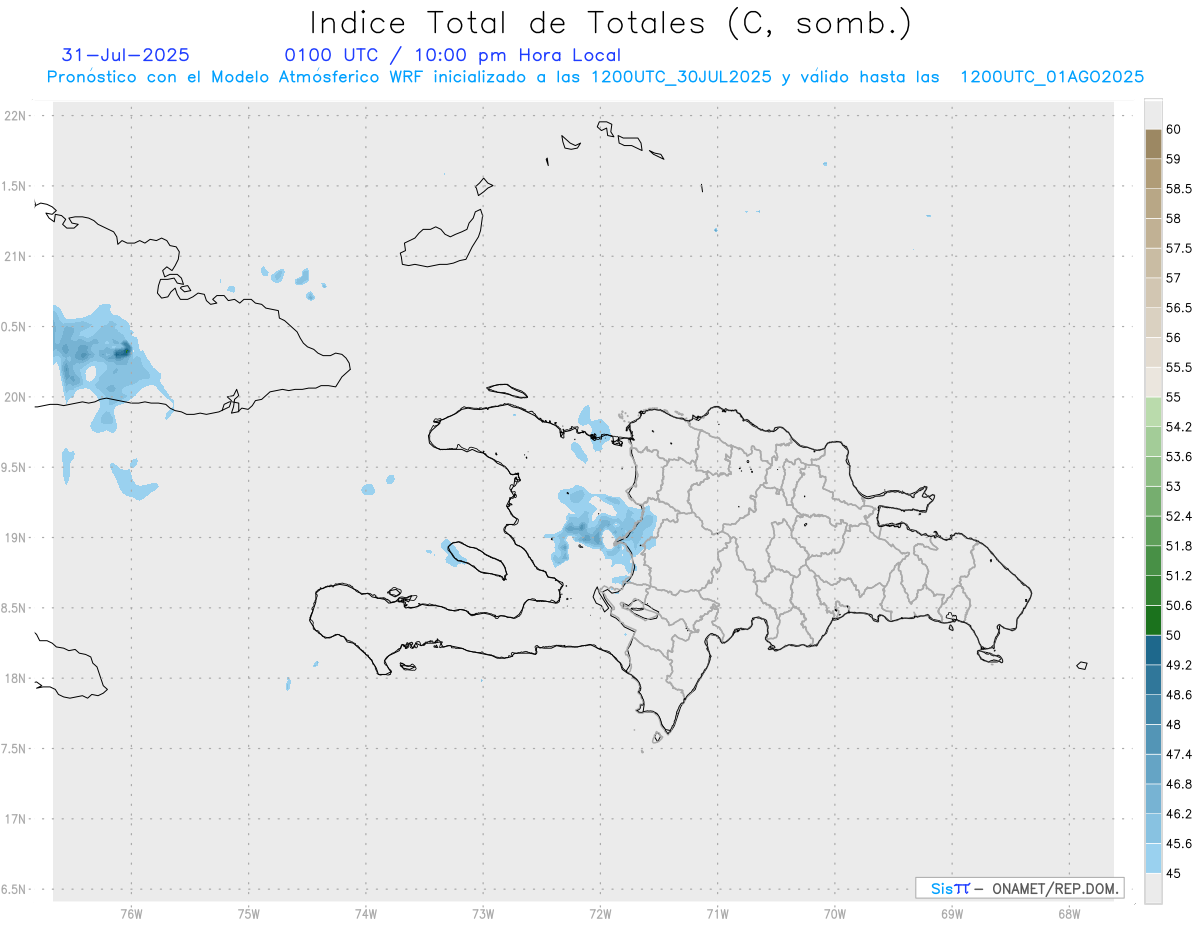The width and height of the screenshot is (1200, 927).
Task: Pick the darkest blue legend band below 50
Action: [x=1153, y=650]
